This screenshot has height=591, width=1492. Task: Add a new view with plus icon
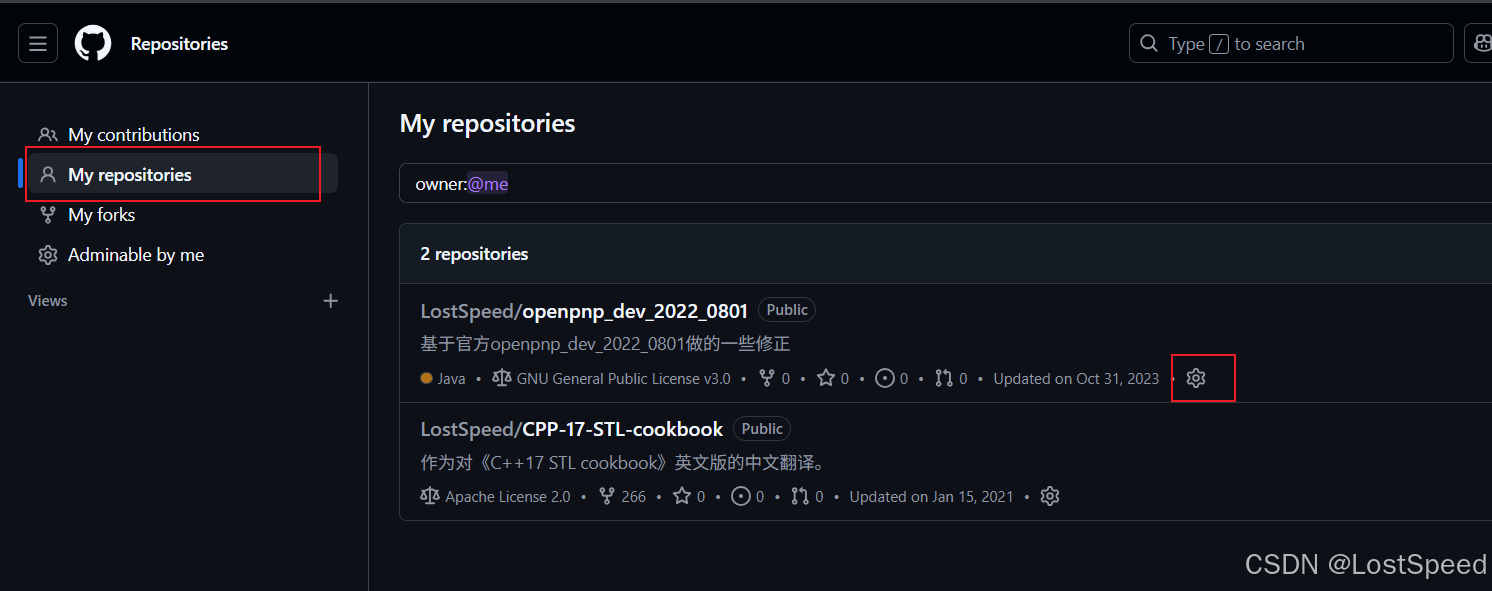pyautogui.click(x=331, y=301)
